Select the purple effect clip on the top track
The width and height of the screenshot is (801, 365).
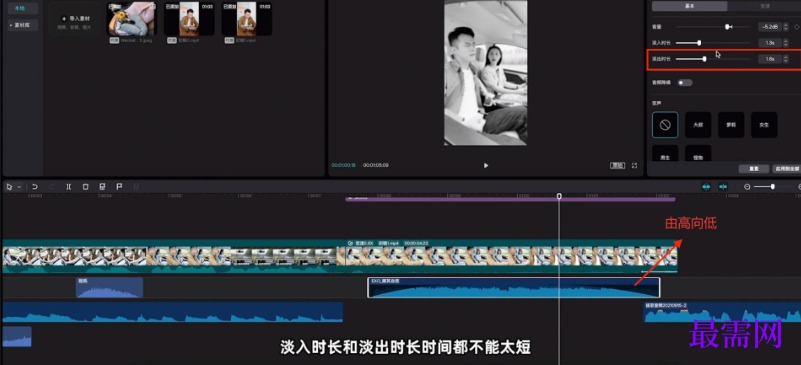pos(510,199)
